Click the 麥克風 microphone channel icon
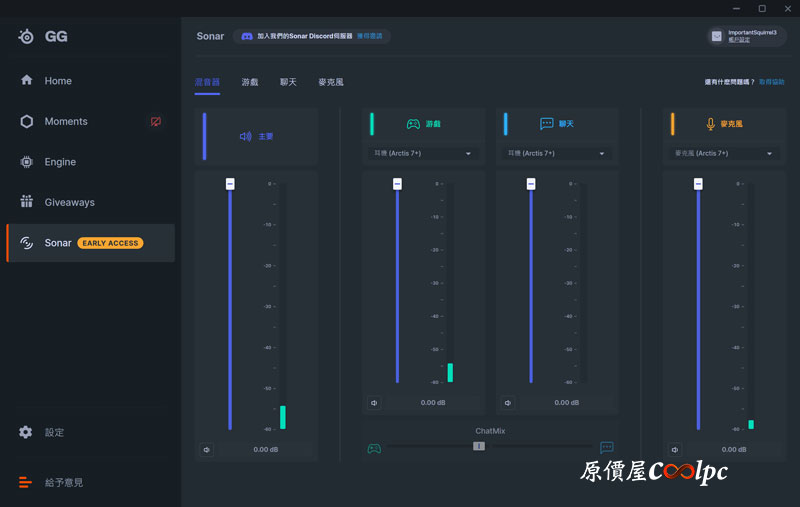Viewport: 800px width, 507px height. tap(711, 124)
